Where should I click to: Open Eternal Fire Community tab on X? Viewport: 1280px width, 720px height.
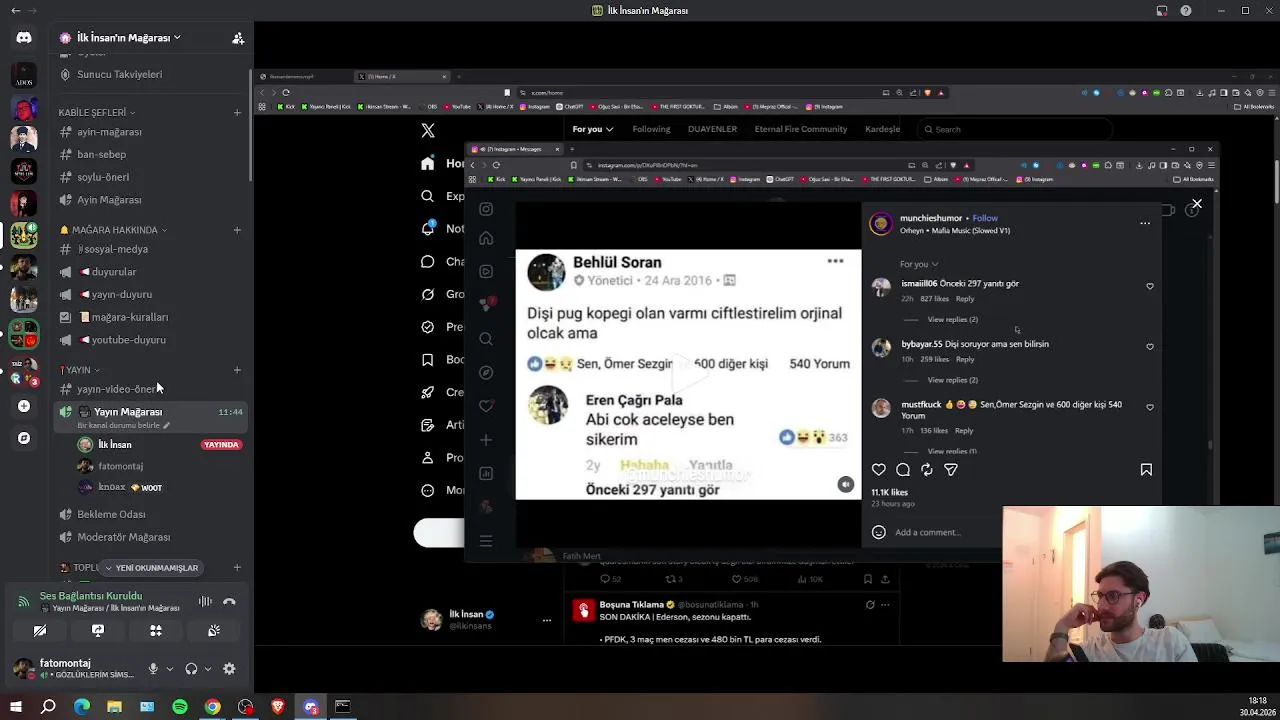coord(801,129)
